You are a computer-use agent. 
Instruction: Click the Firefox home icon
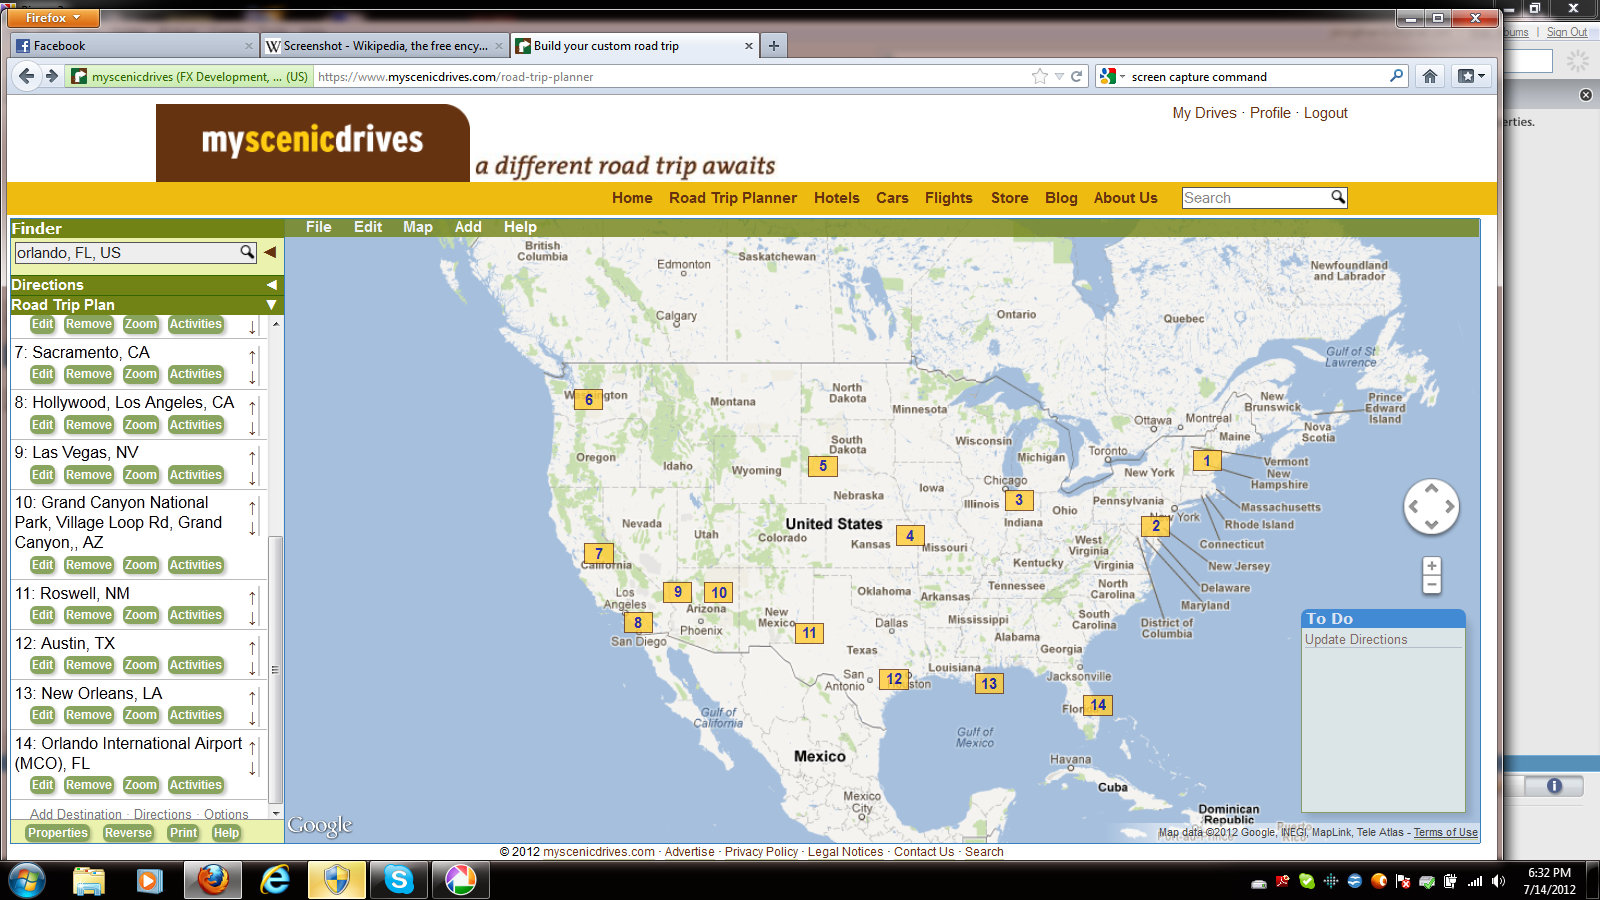pos(1430,76)
